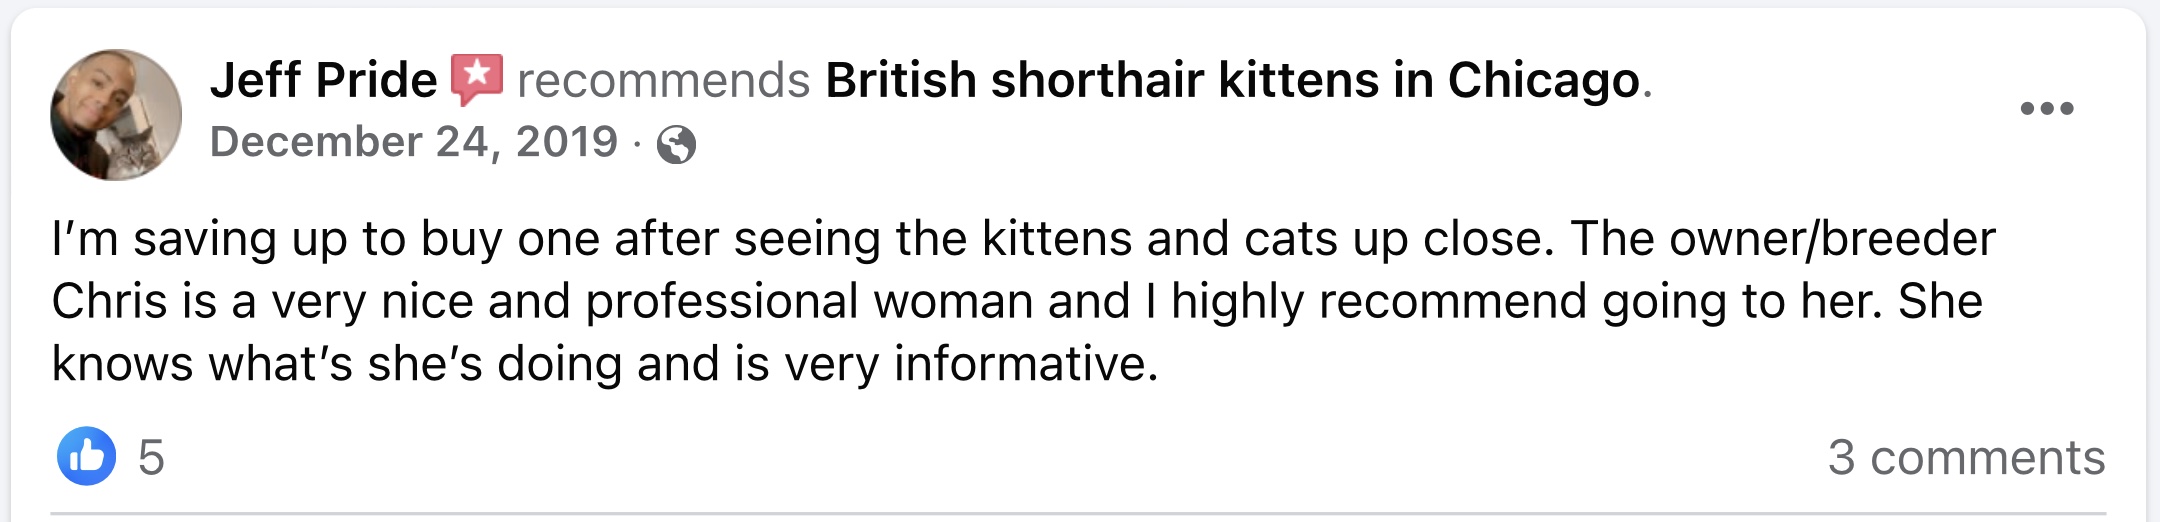The image size is (2160, 522).
Task: Click the word "recommends" in the header
Action: [x=663, y=80]
